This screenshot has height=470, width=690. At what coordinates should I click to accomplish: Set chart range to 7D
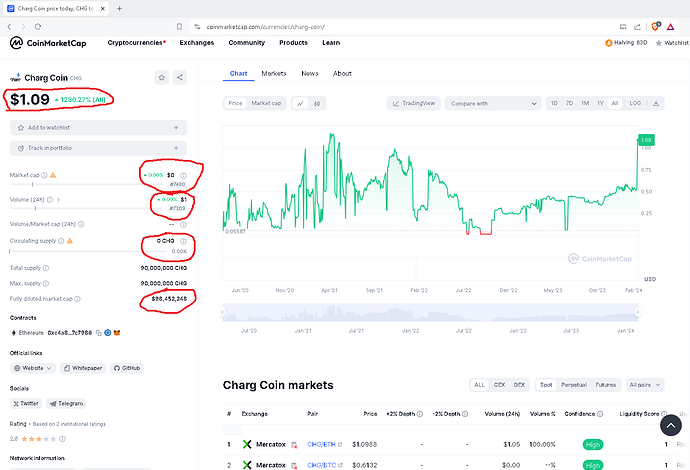tap(569, 103)
